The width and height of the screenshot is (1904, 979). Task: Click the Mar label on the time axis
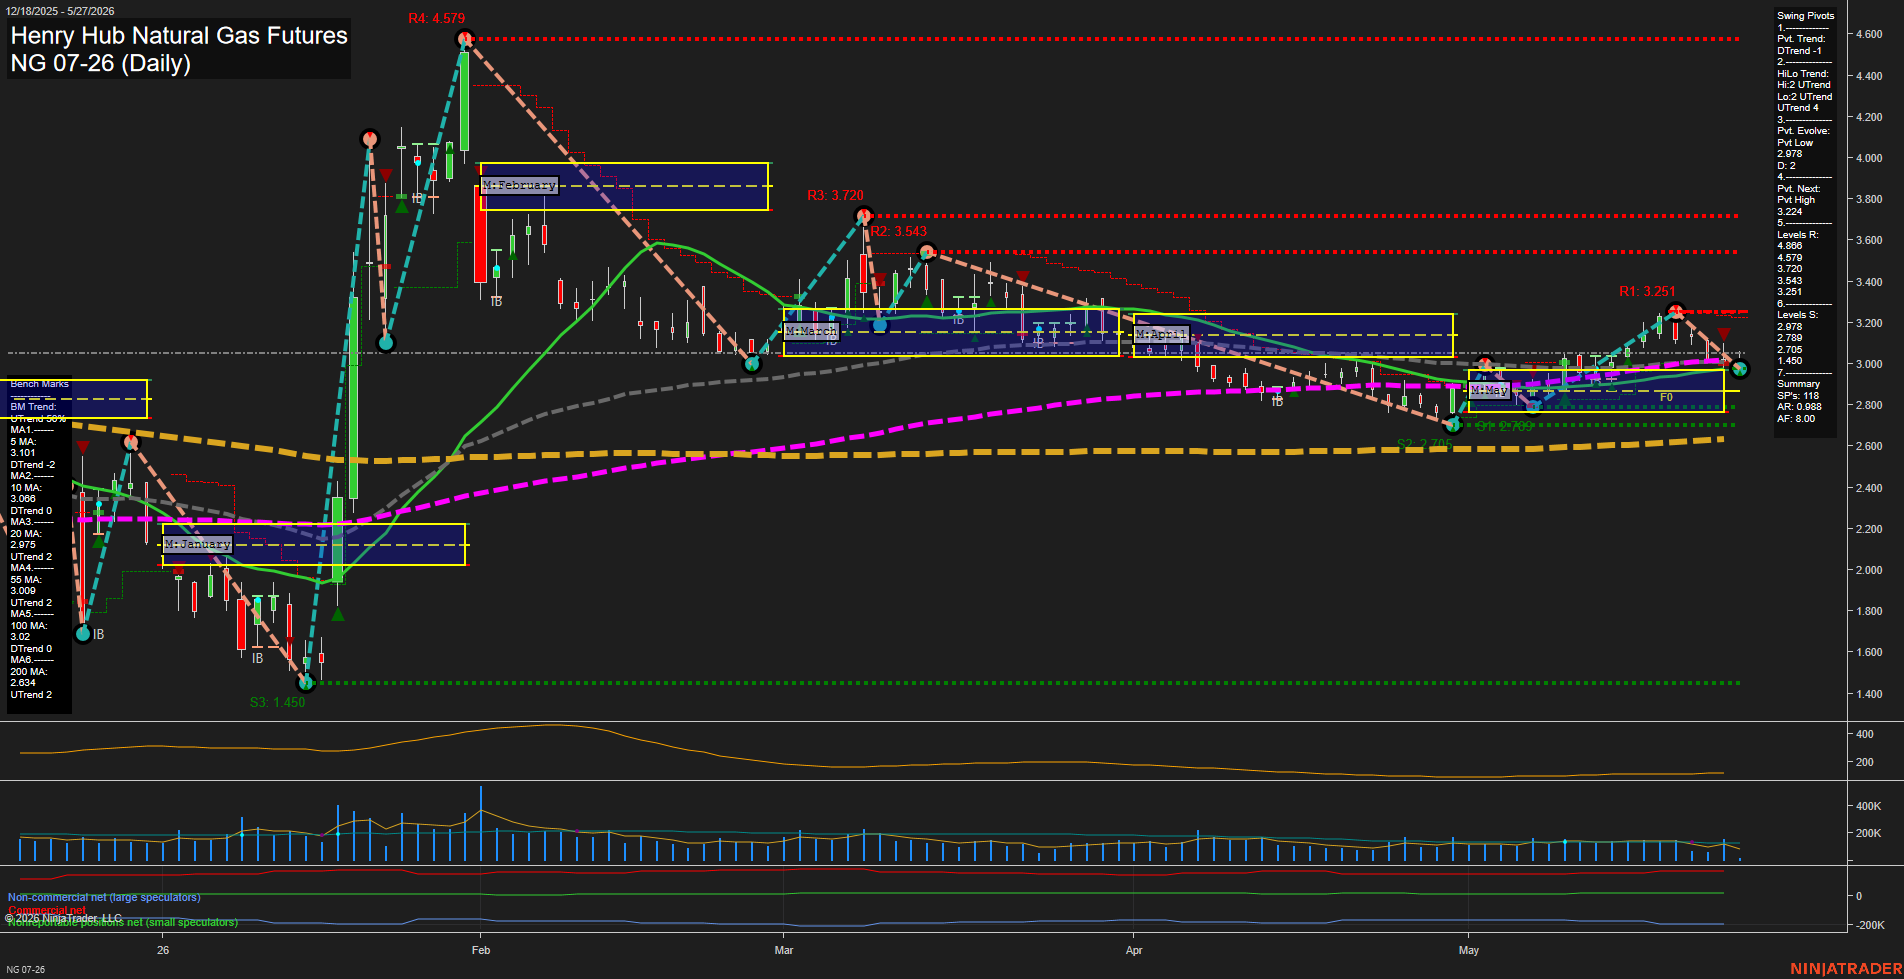point(784,950)
